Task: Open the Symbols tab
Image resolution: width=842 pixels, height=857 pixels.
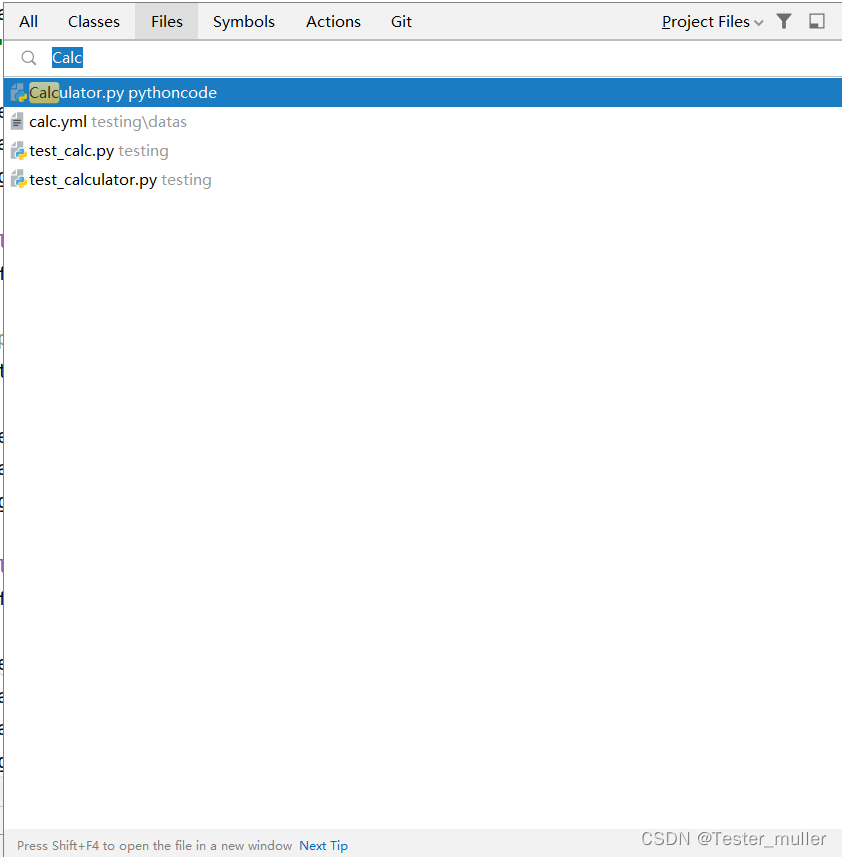Action: point(244,21)
